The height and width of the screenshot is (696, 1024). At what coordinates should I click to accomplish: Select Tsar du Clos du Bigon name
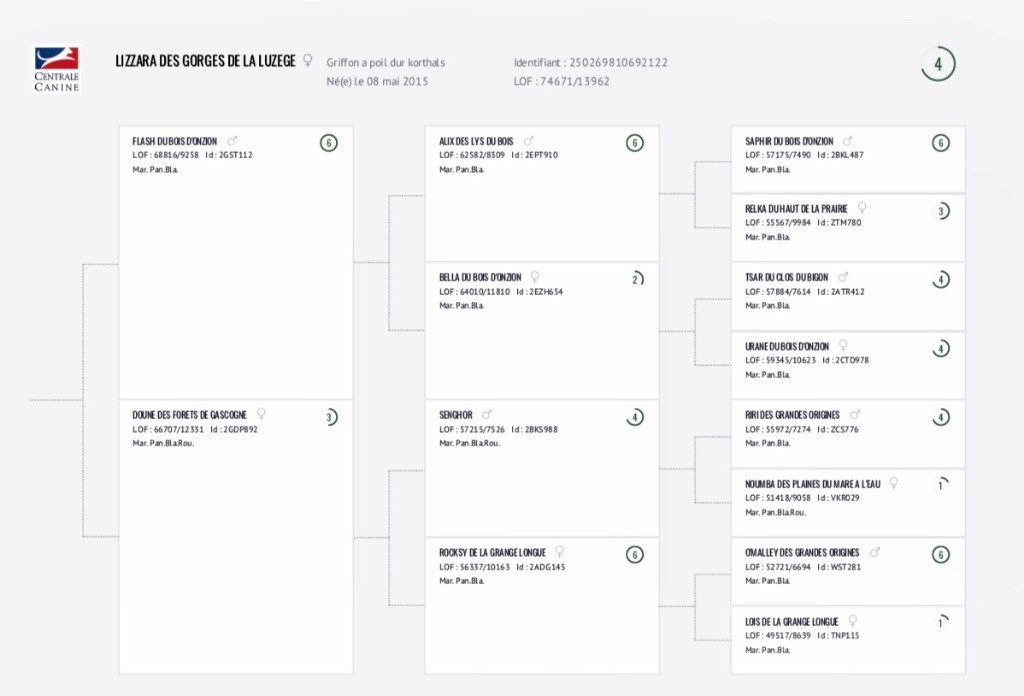tap(786, 277)
